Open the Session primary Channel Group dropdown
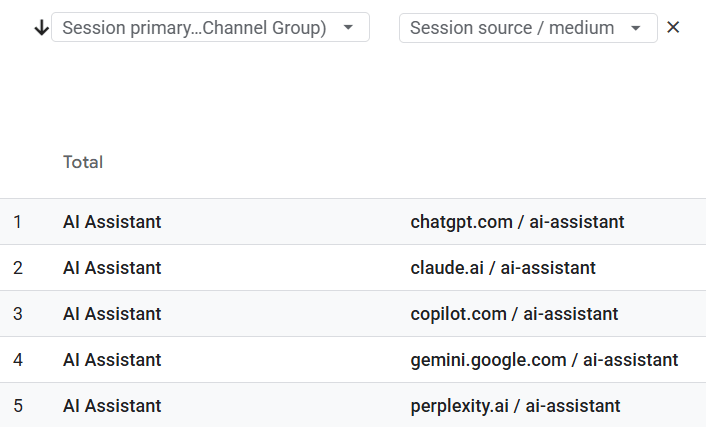The image size is (706, 427). point(210,27)
